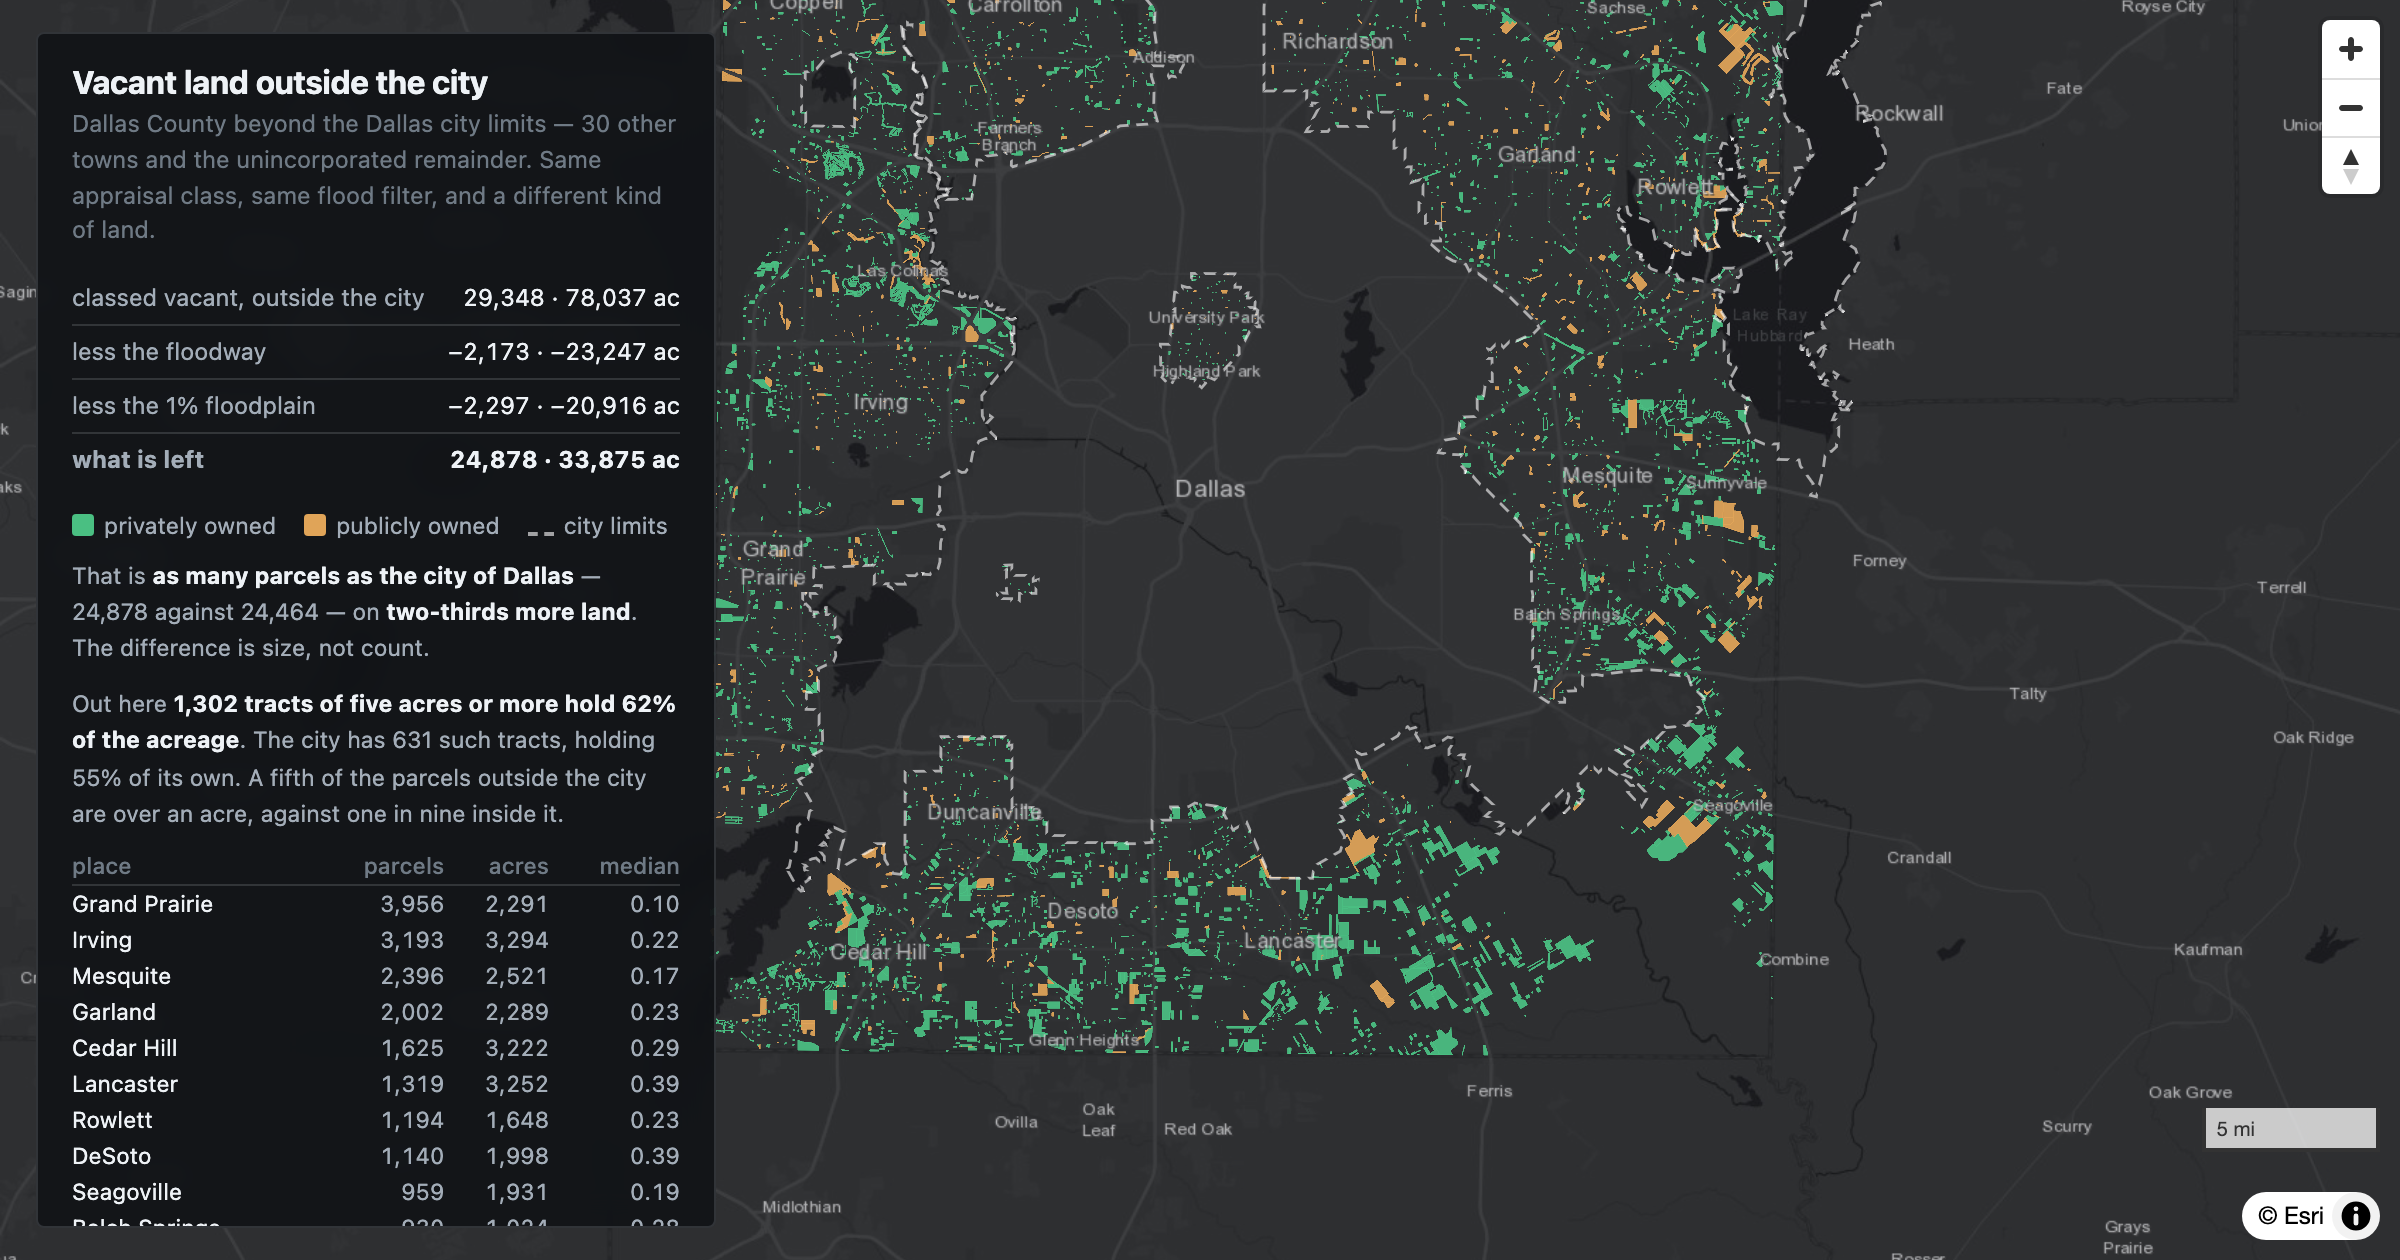2400x1260 pixels.
Task: Click the green privately owned swatch
Action: click(x=83, y=526)
